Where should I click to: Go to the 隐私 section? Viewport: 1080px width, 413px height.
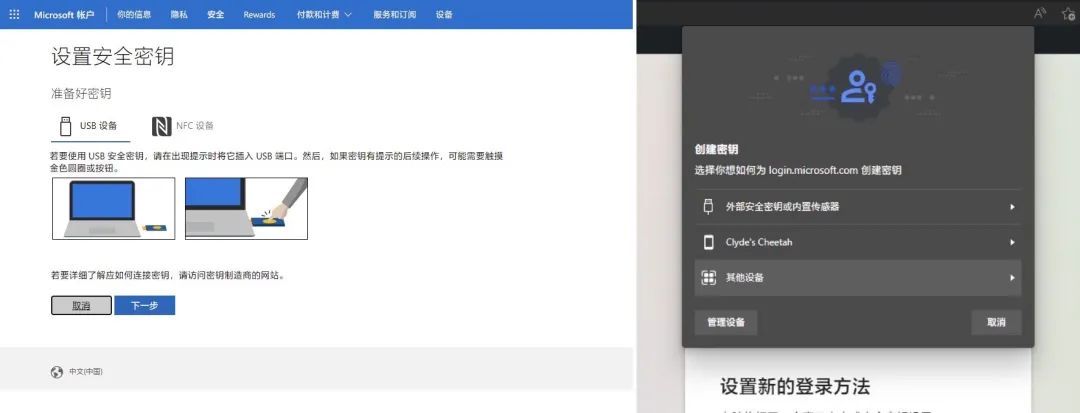click(179, 14)
